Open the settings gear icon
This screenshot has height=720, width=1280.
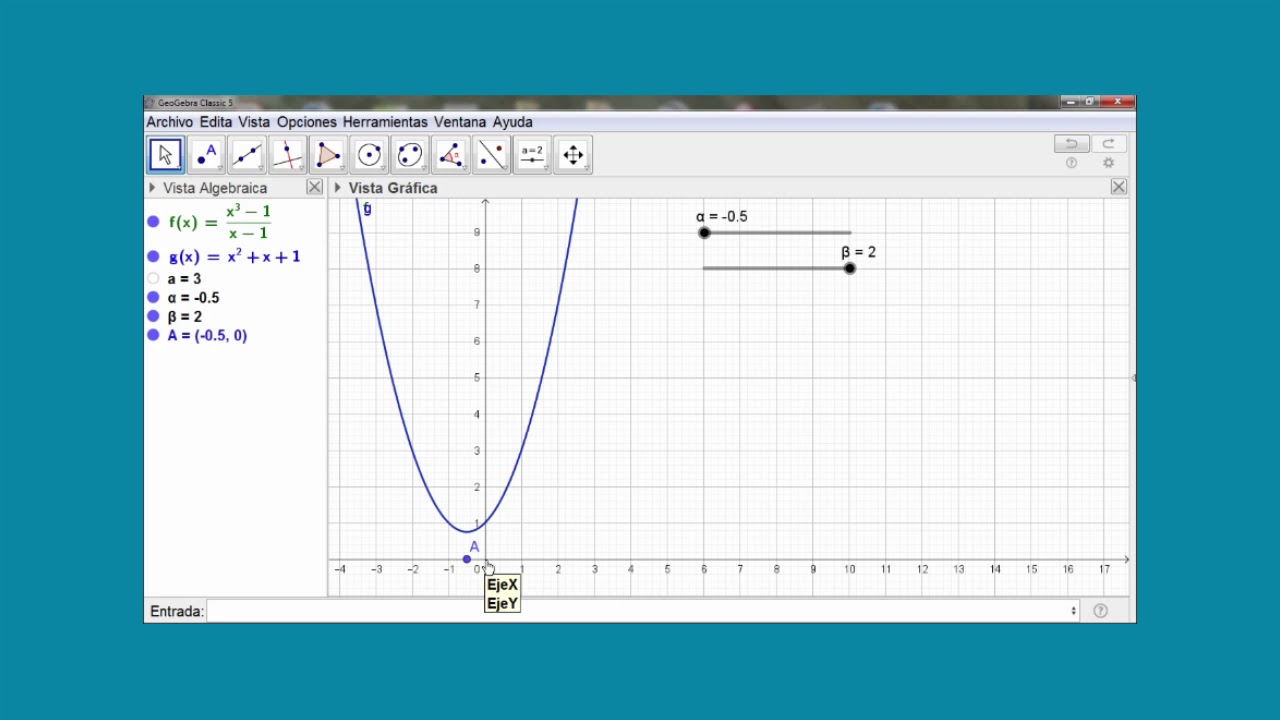tap(1108, 163)
